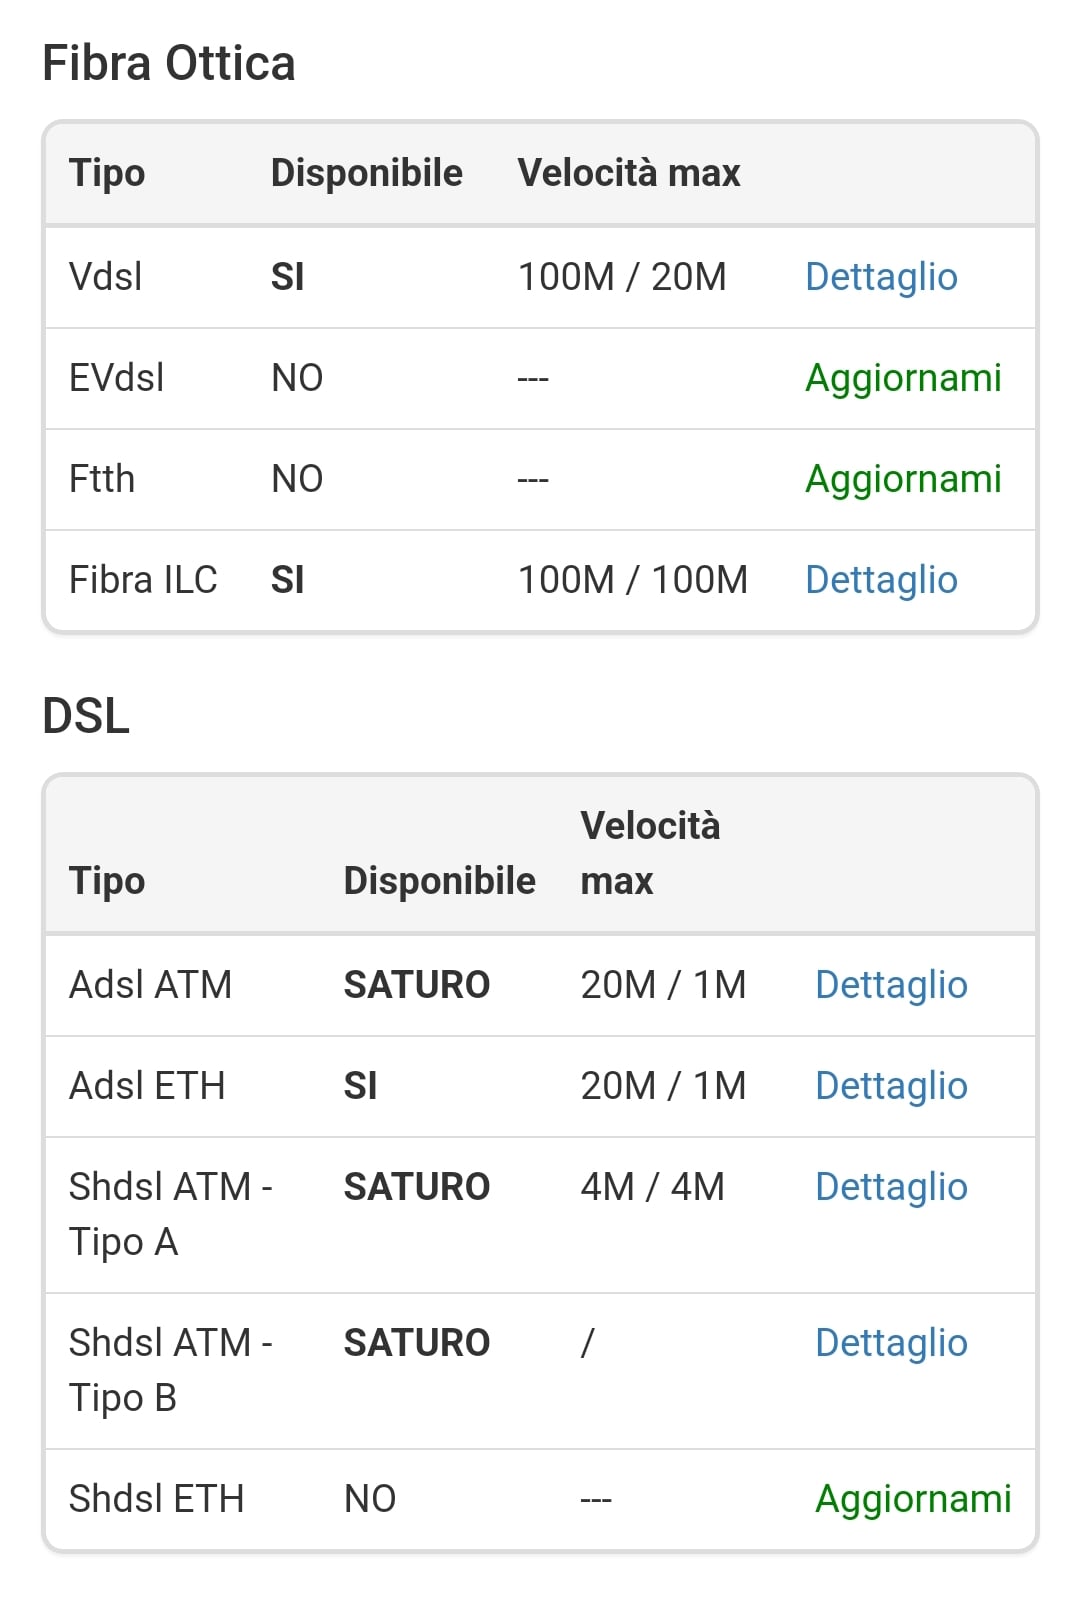Open the Dettaglio link for Fibra ILC

881,580
